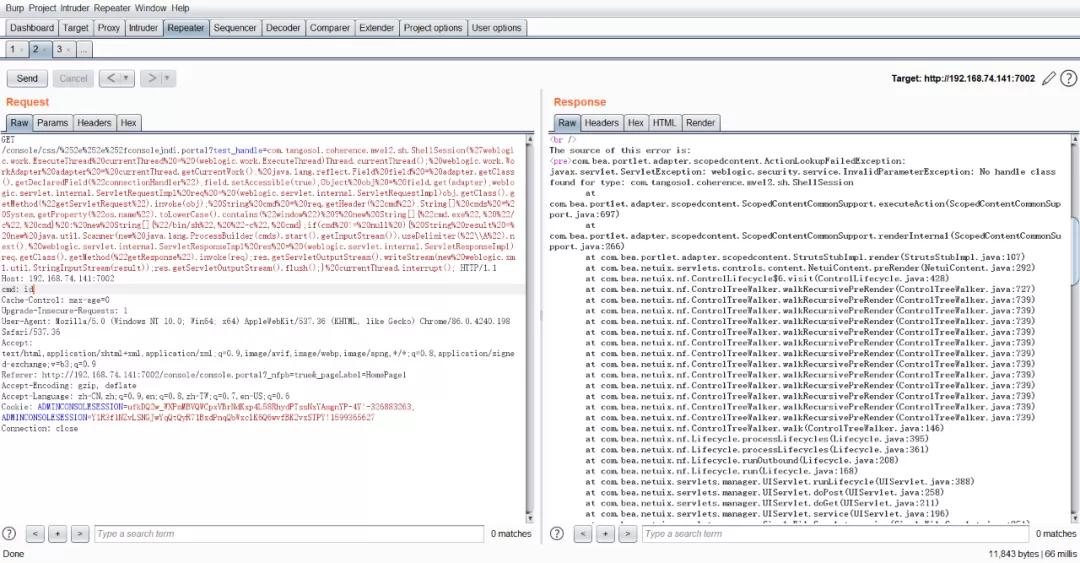Viewport: 1080px width, 563px height.
Task: Click the Target URL label text
Action: click(963, 79)
